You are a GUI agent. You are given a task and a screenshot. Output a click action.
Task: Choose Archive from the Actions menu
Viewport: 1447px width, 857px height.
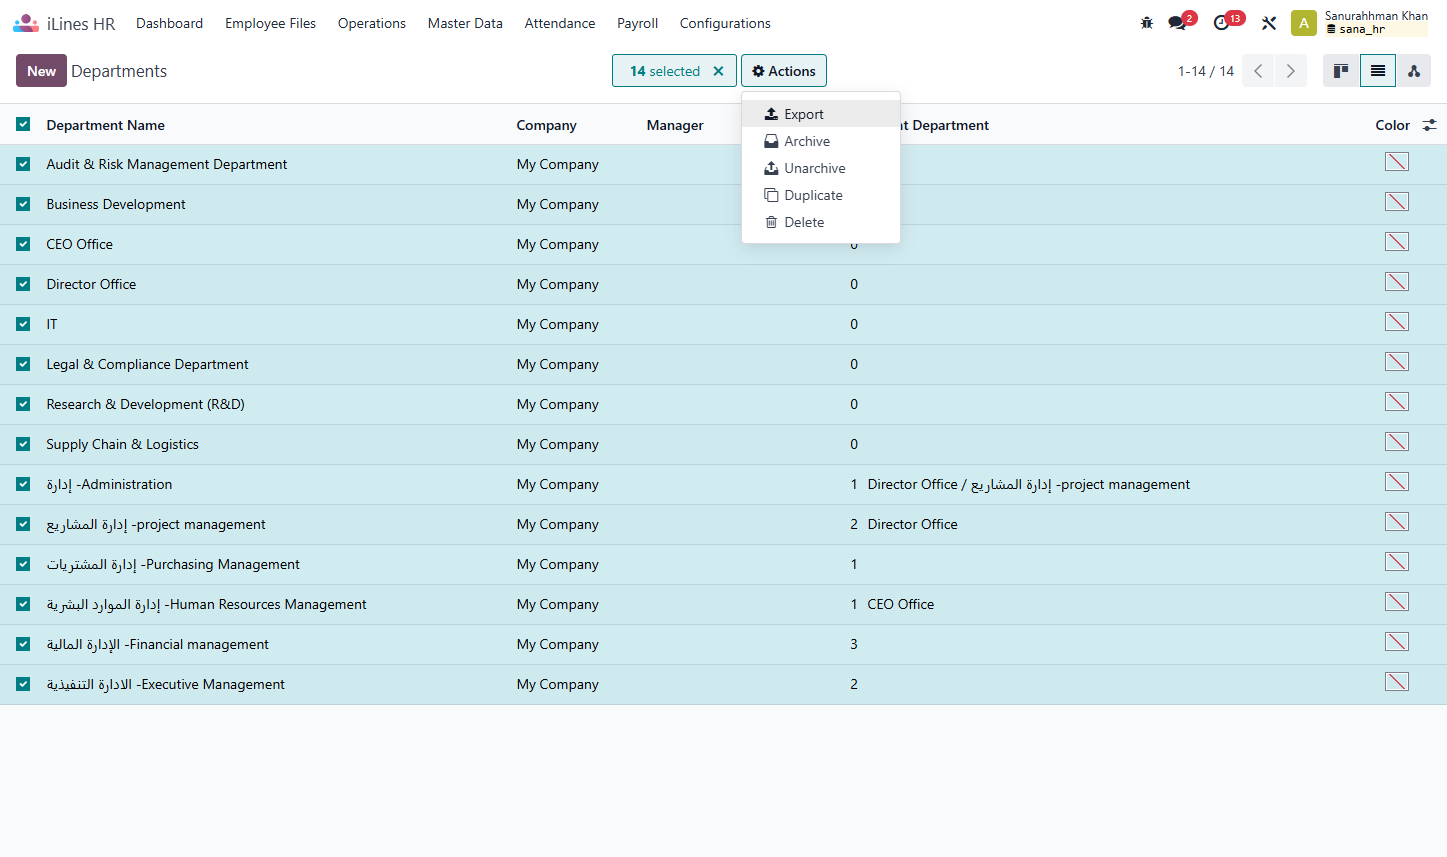coord(821,141)
